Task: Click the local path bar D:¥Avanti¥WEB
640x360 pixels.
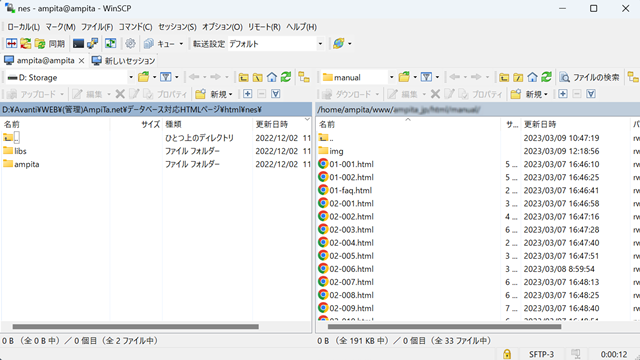Action: pos(156,109)
